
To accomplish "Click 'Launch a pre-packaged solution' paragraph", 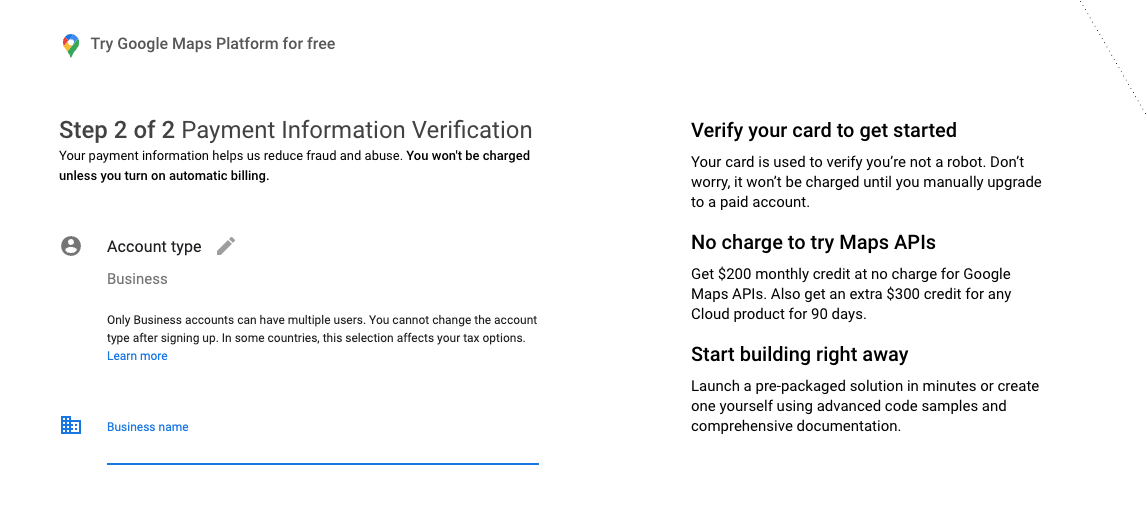I will coord(865,406).
